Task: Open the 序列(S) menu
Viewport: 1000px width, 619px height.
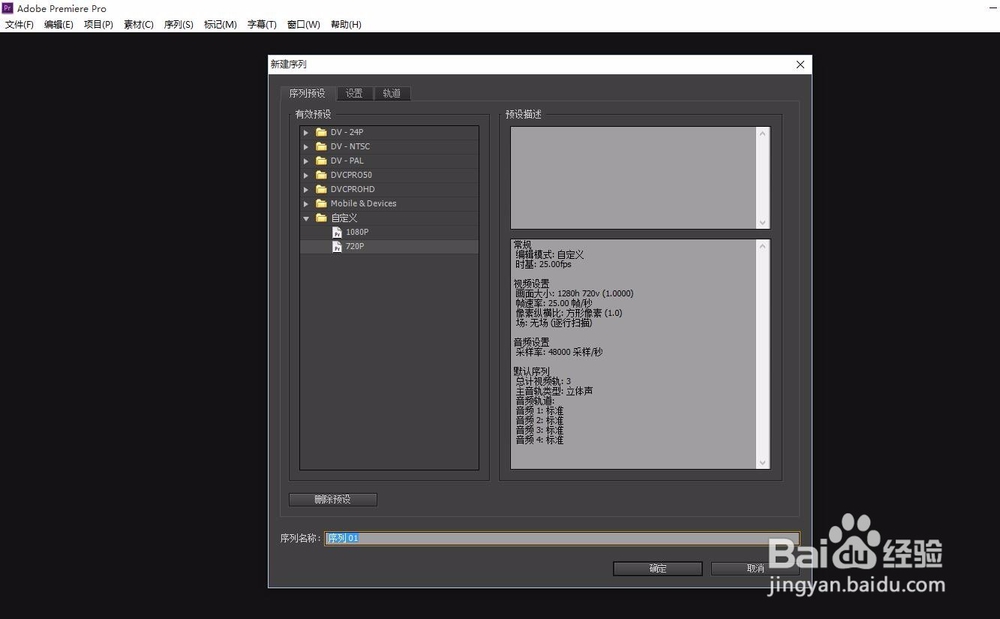Action: pyautogui.click(x=179, y=24)
